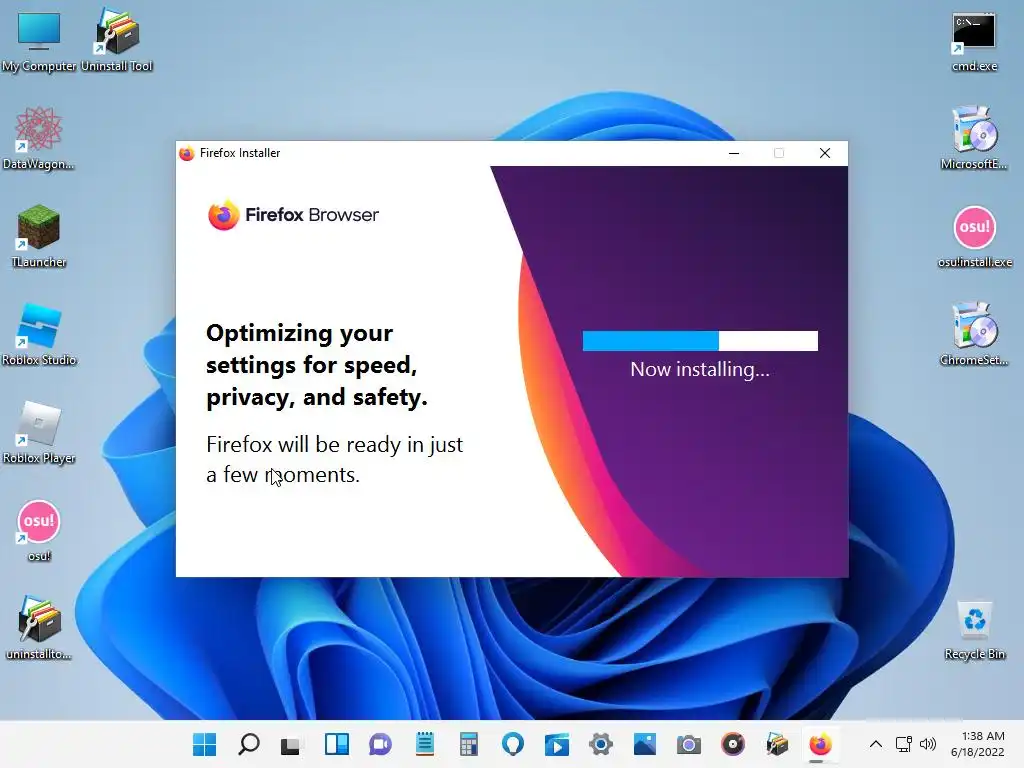
Task: Launch Calculator from the taskbar
Action: click(x=468, y=744)
